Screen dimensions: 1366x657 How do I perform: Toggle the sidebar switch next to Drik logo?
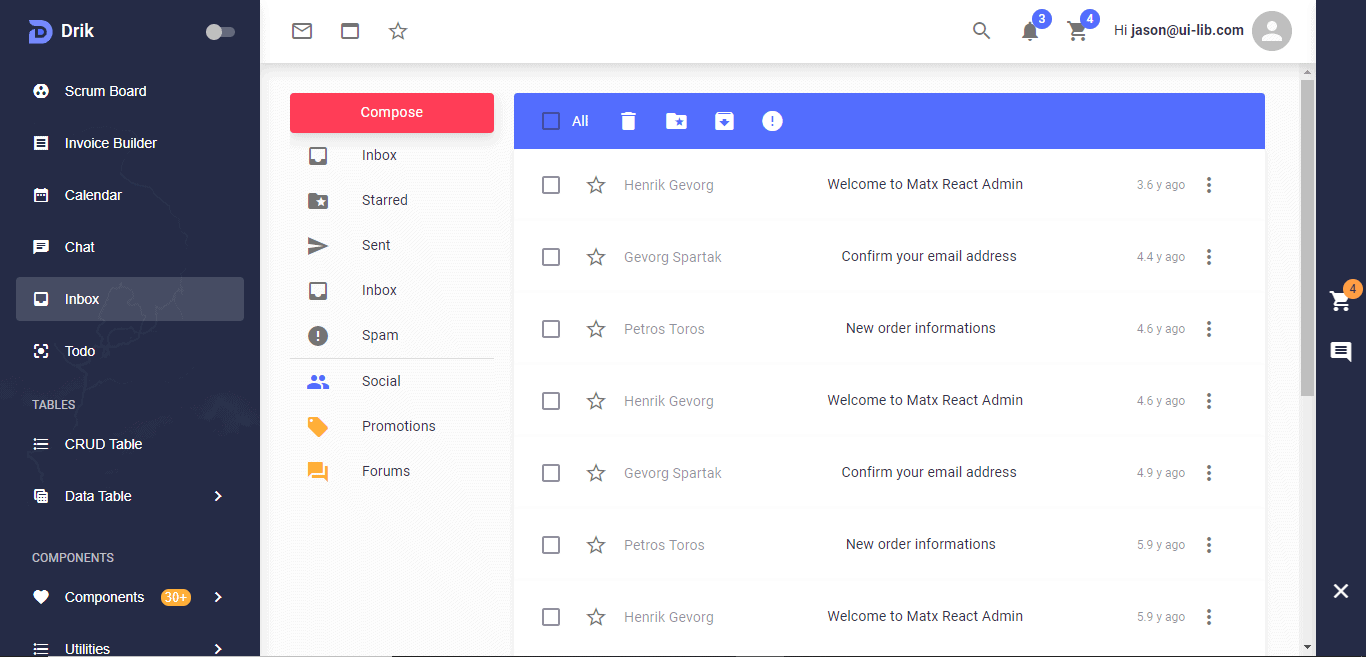click(220, 32)
